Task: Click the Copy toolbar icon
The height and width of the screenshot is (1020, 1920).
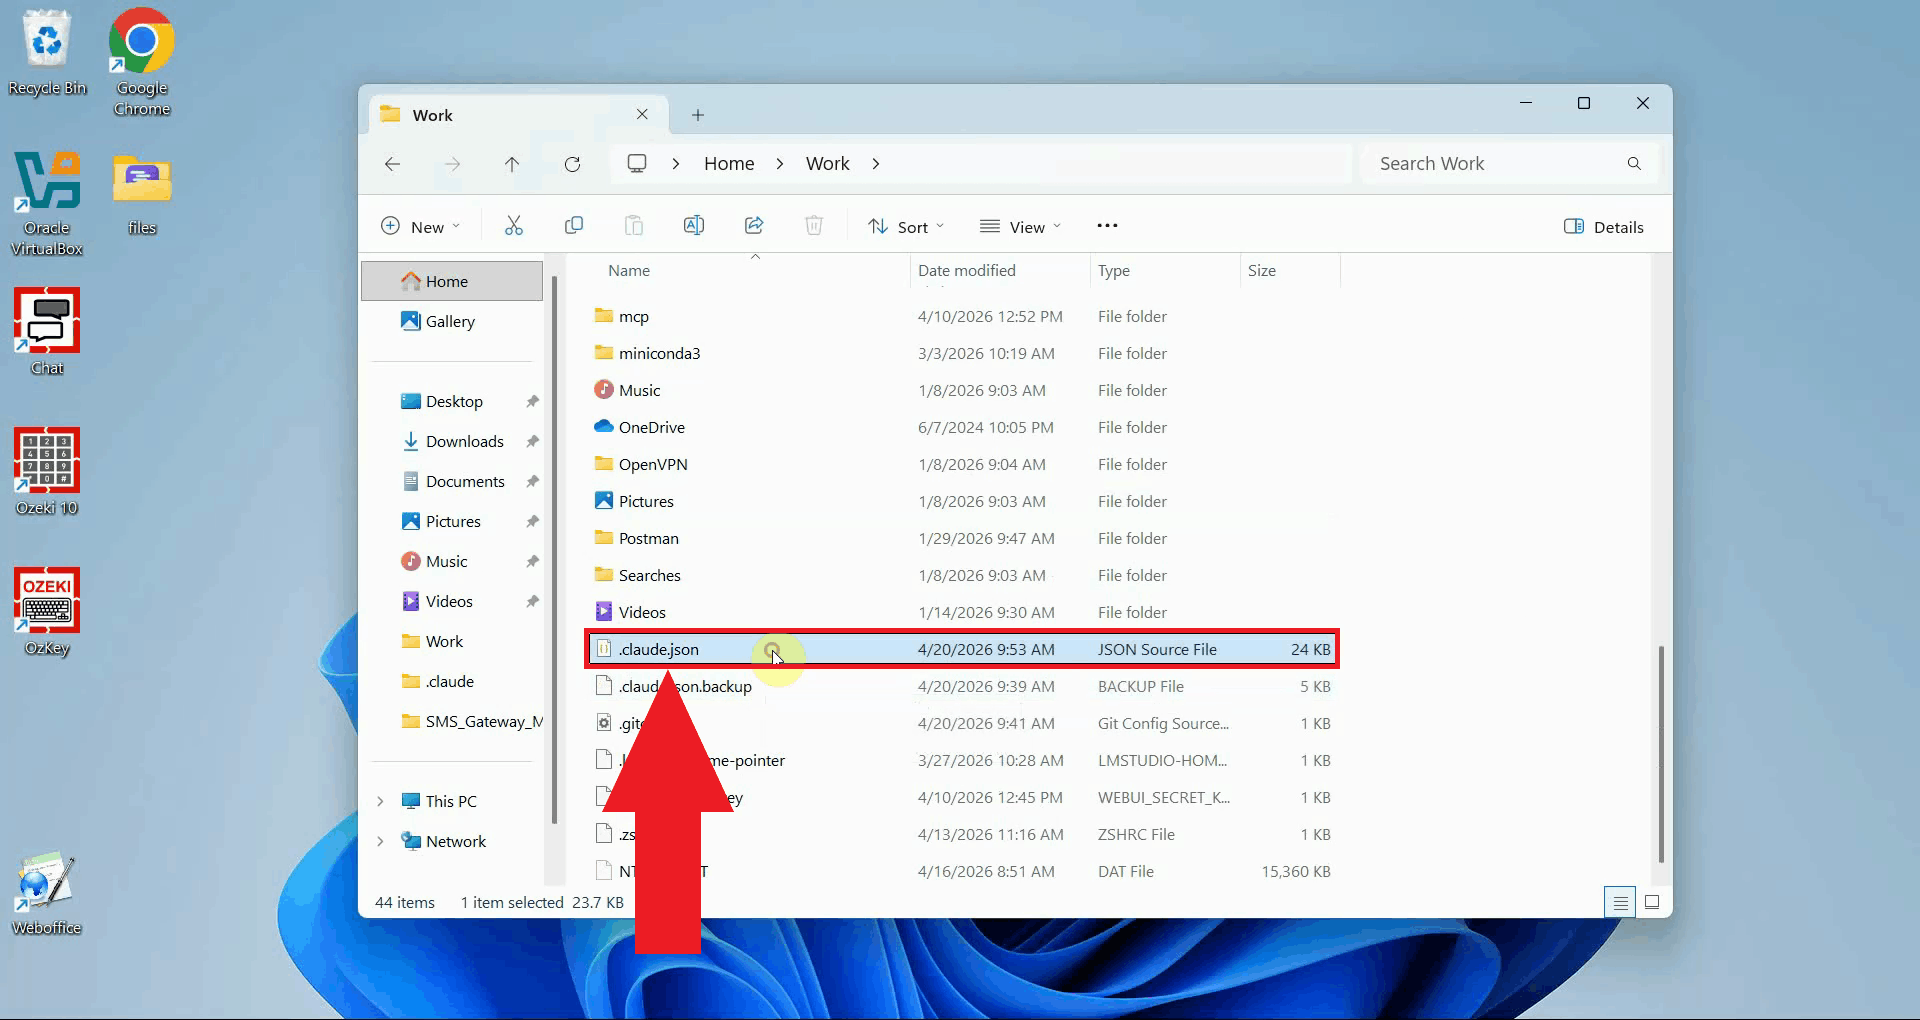Action: pos(574,226)
